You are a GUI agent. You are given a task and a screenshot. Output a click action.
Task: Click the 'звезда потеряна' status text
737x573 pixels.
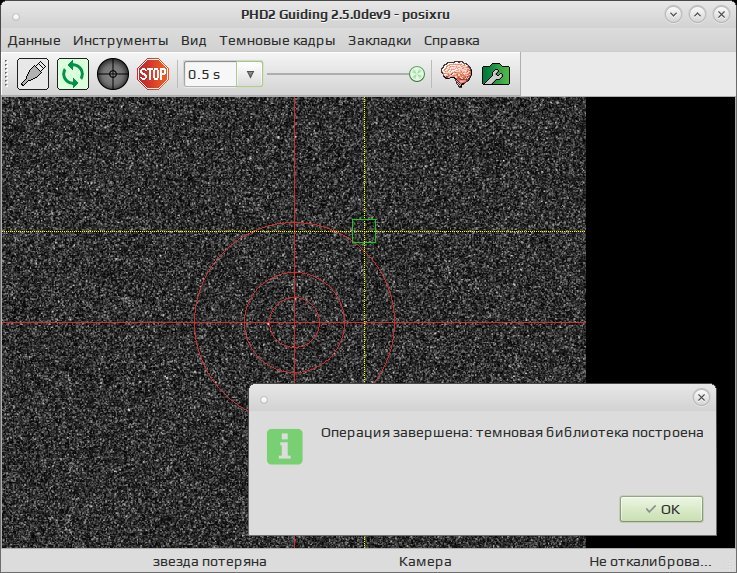[x=210, y=561]
